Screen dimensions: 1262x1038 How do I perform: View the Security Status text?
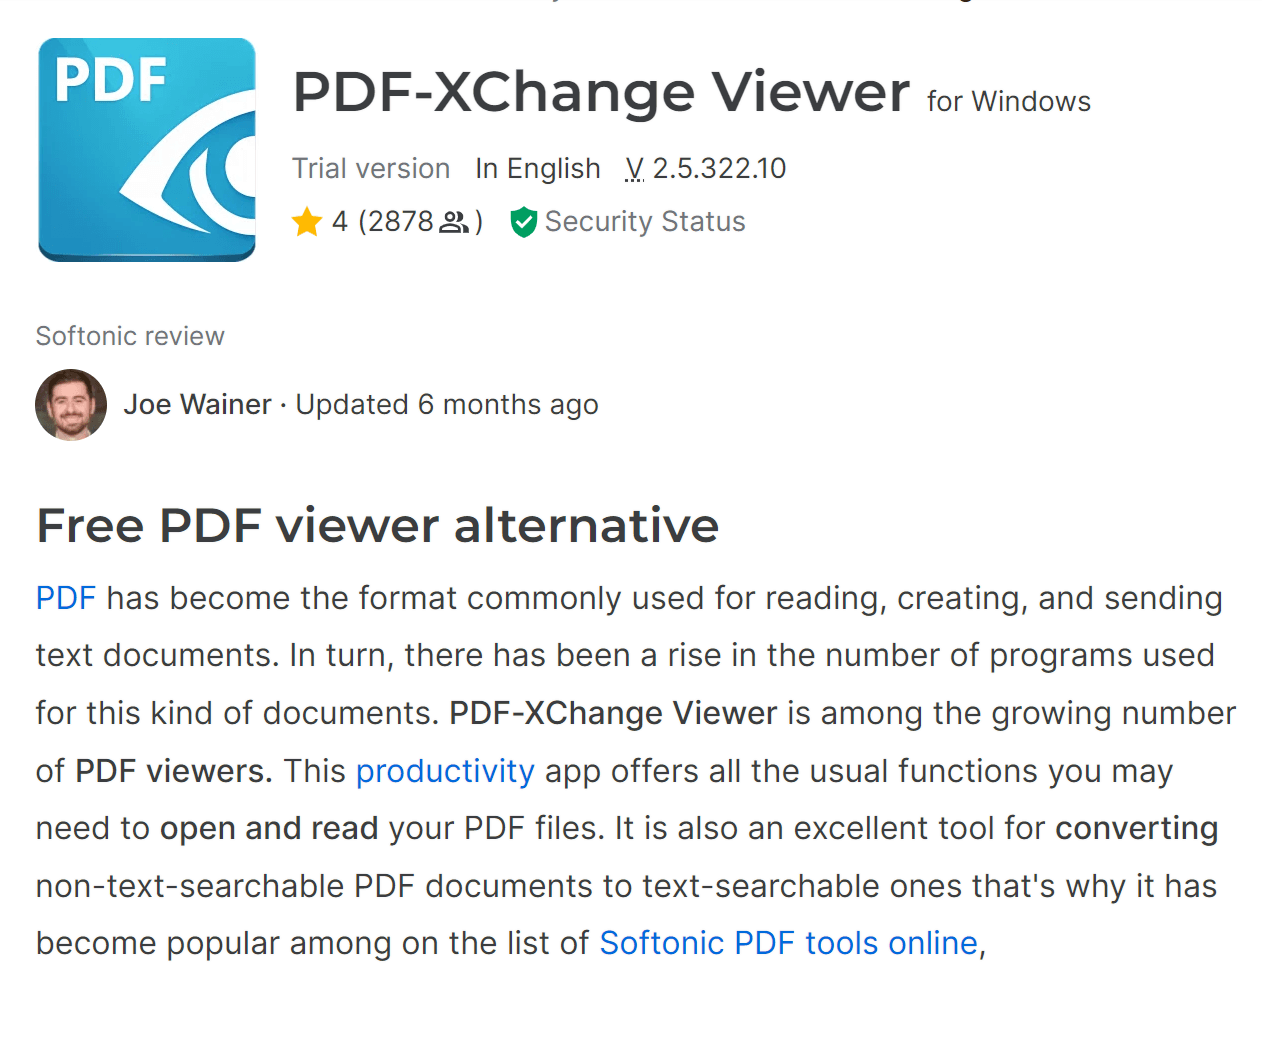click(x=645, y=222)
